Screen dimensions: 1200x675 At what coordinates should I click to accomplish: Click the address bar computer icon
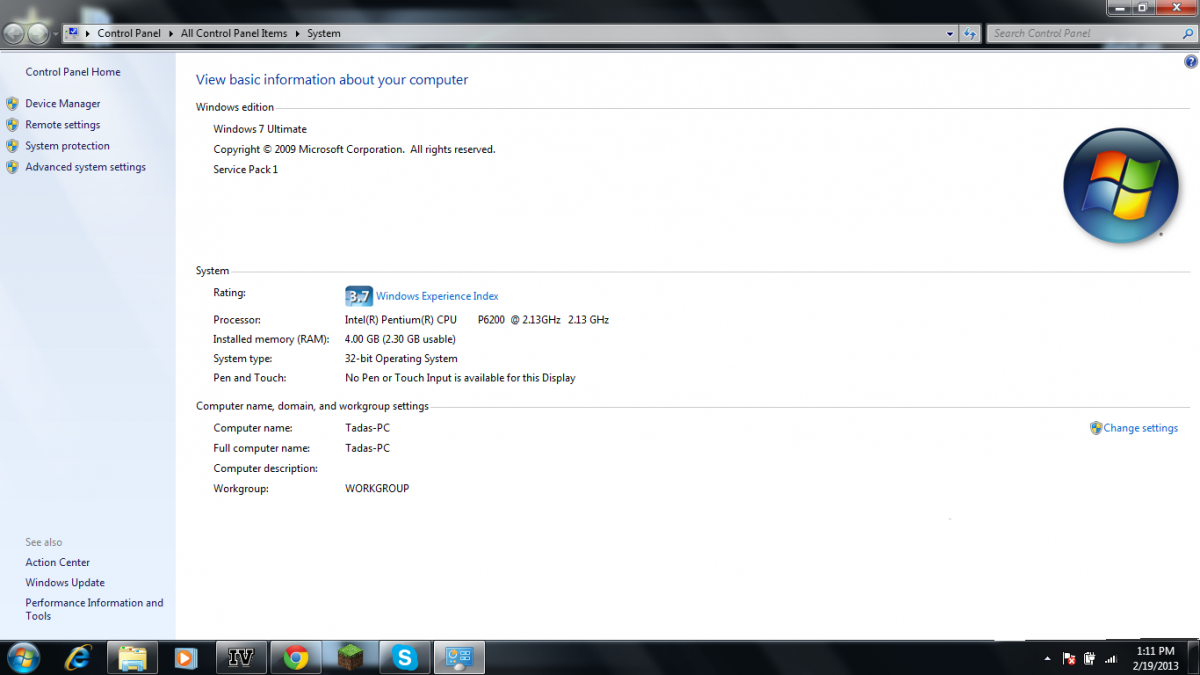pos(73,33)
